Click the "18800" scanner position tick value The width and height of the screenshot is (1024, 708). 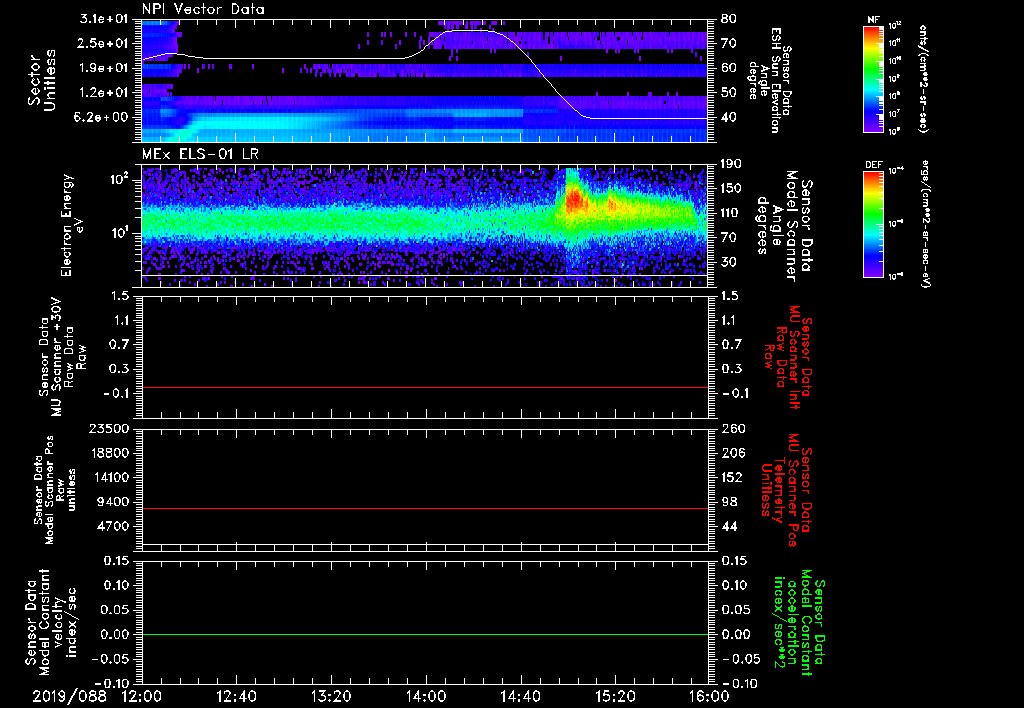(108, 453)
